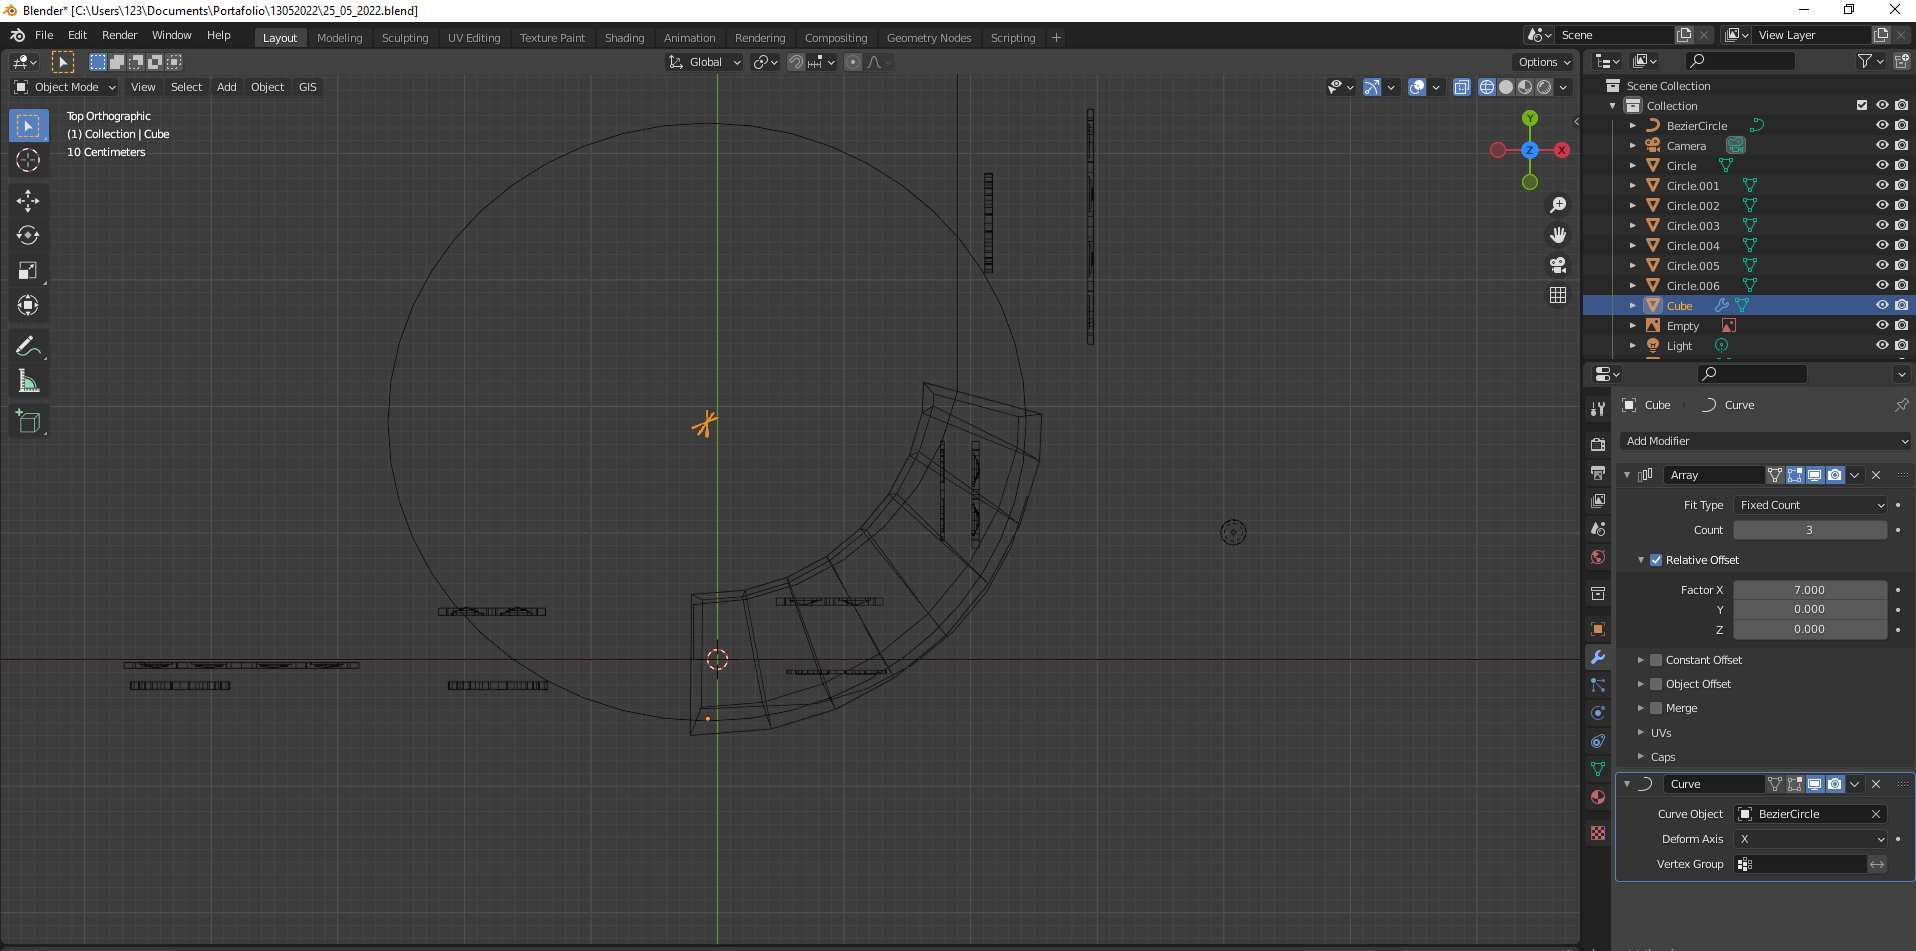
Task: Open Object Mode dropdown
Action: [x=65, y=87]
